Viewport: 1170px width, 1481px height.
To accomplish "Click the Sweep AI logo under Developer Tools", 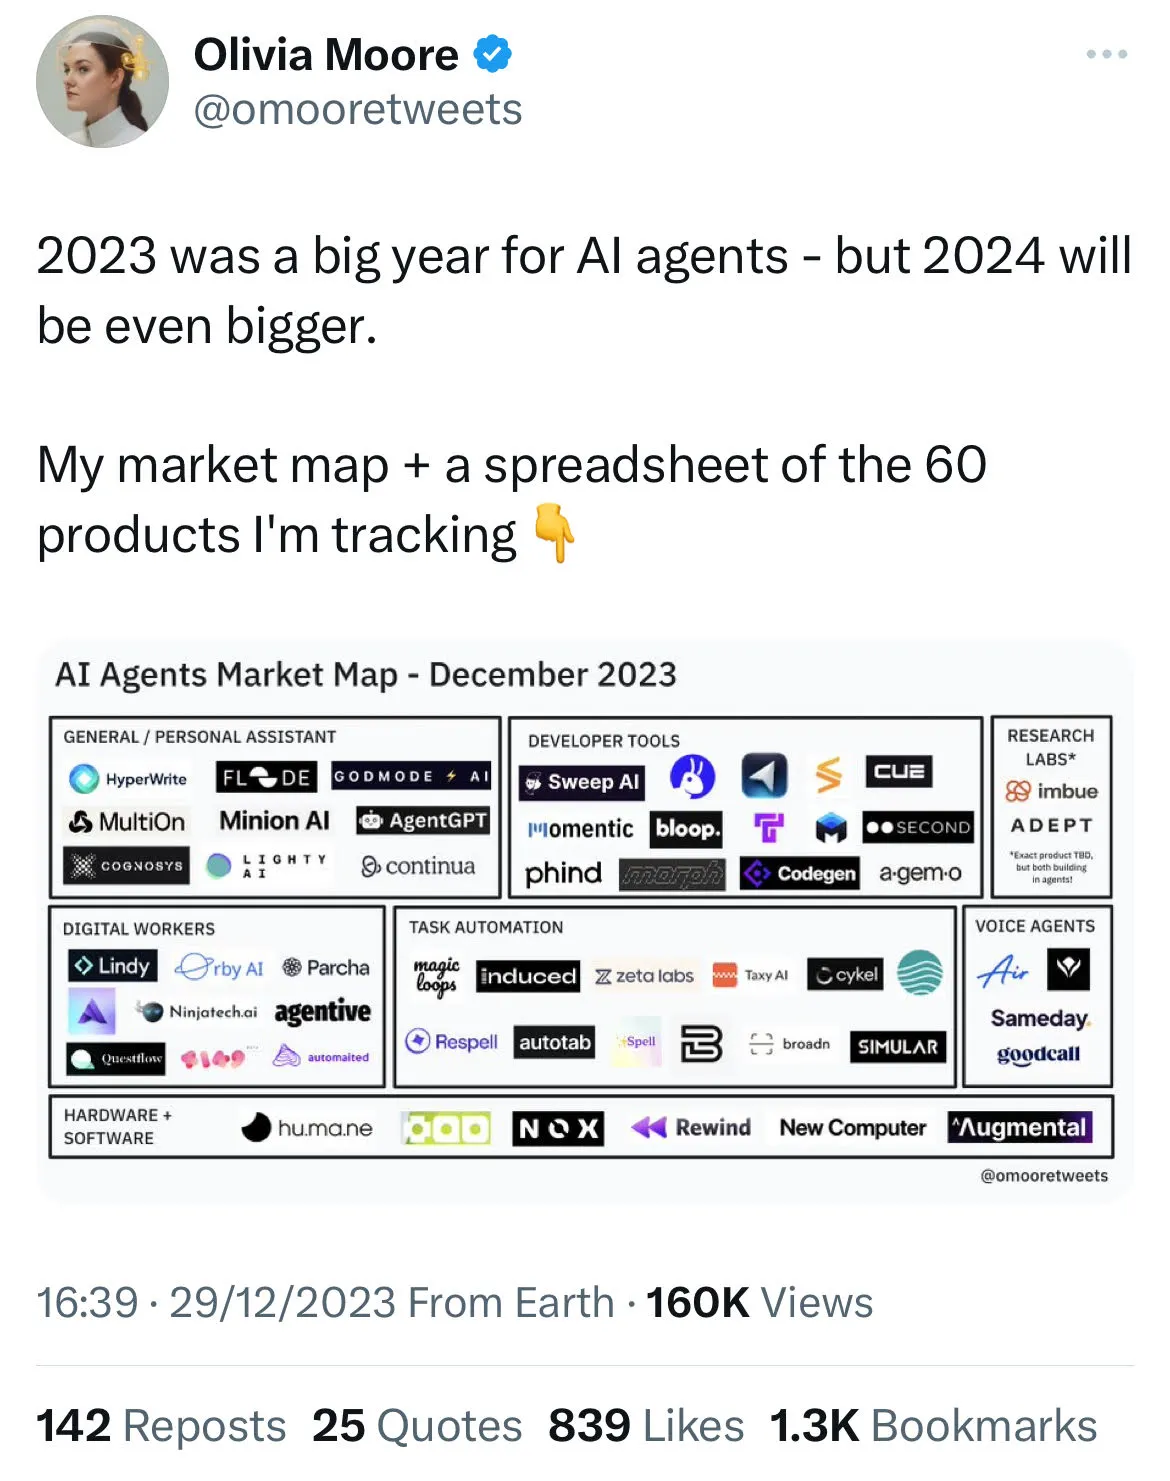I will pos(583,782).
